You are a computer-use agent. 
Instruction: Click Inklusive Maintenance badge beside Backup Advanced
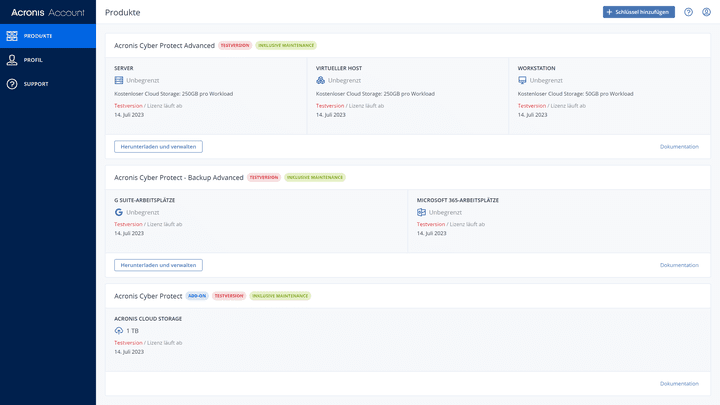click(x=315, y=177)
